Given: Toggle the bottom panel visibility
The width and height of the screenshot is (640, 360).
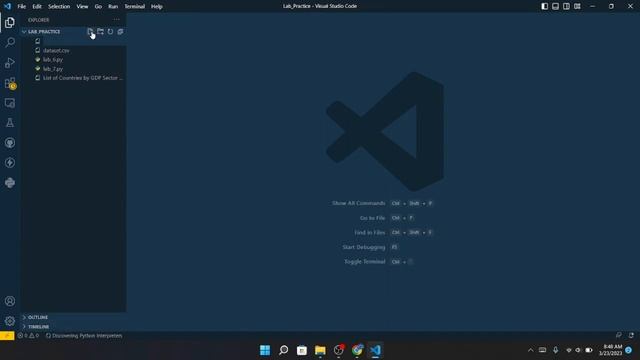Looking at the screenshot, I should [x=556, y=6].
